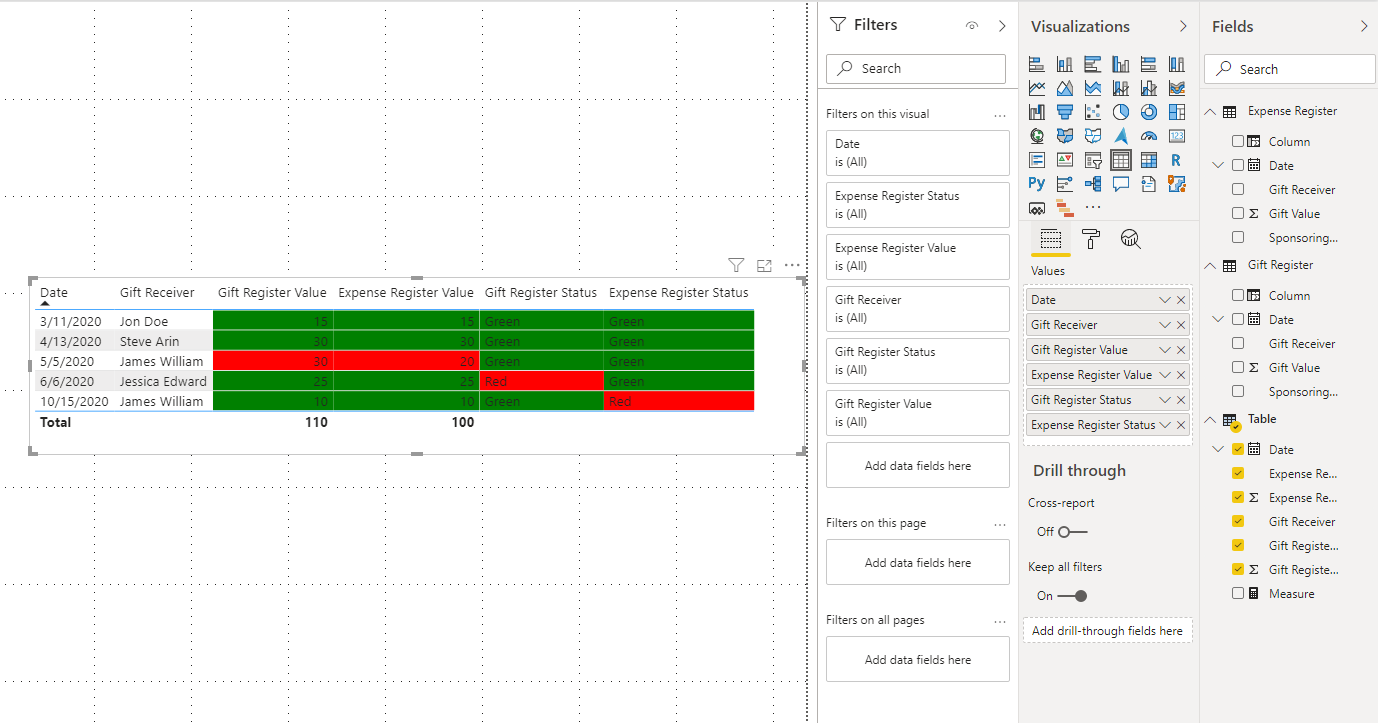Select the pie chart visualization
This screenshot has height=723, width=1378.
pyautogui.click(x=1121, y=112)
